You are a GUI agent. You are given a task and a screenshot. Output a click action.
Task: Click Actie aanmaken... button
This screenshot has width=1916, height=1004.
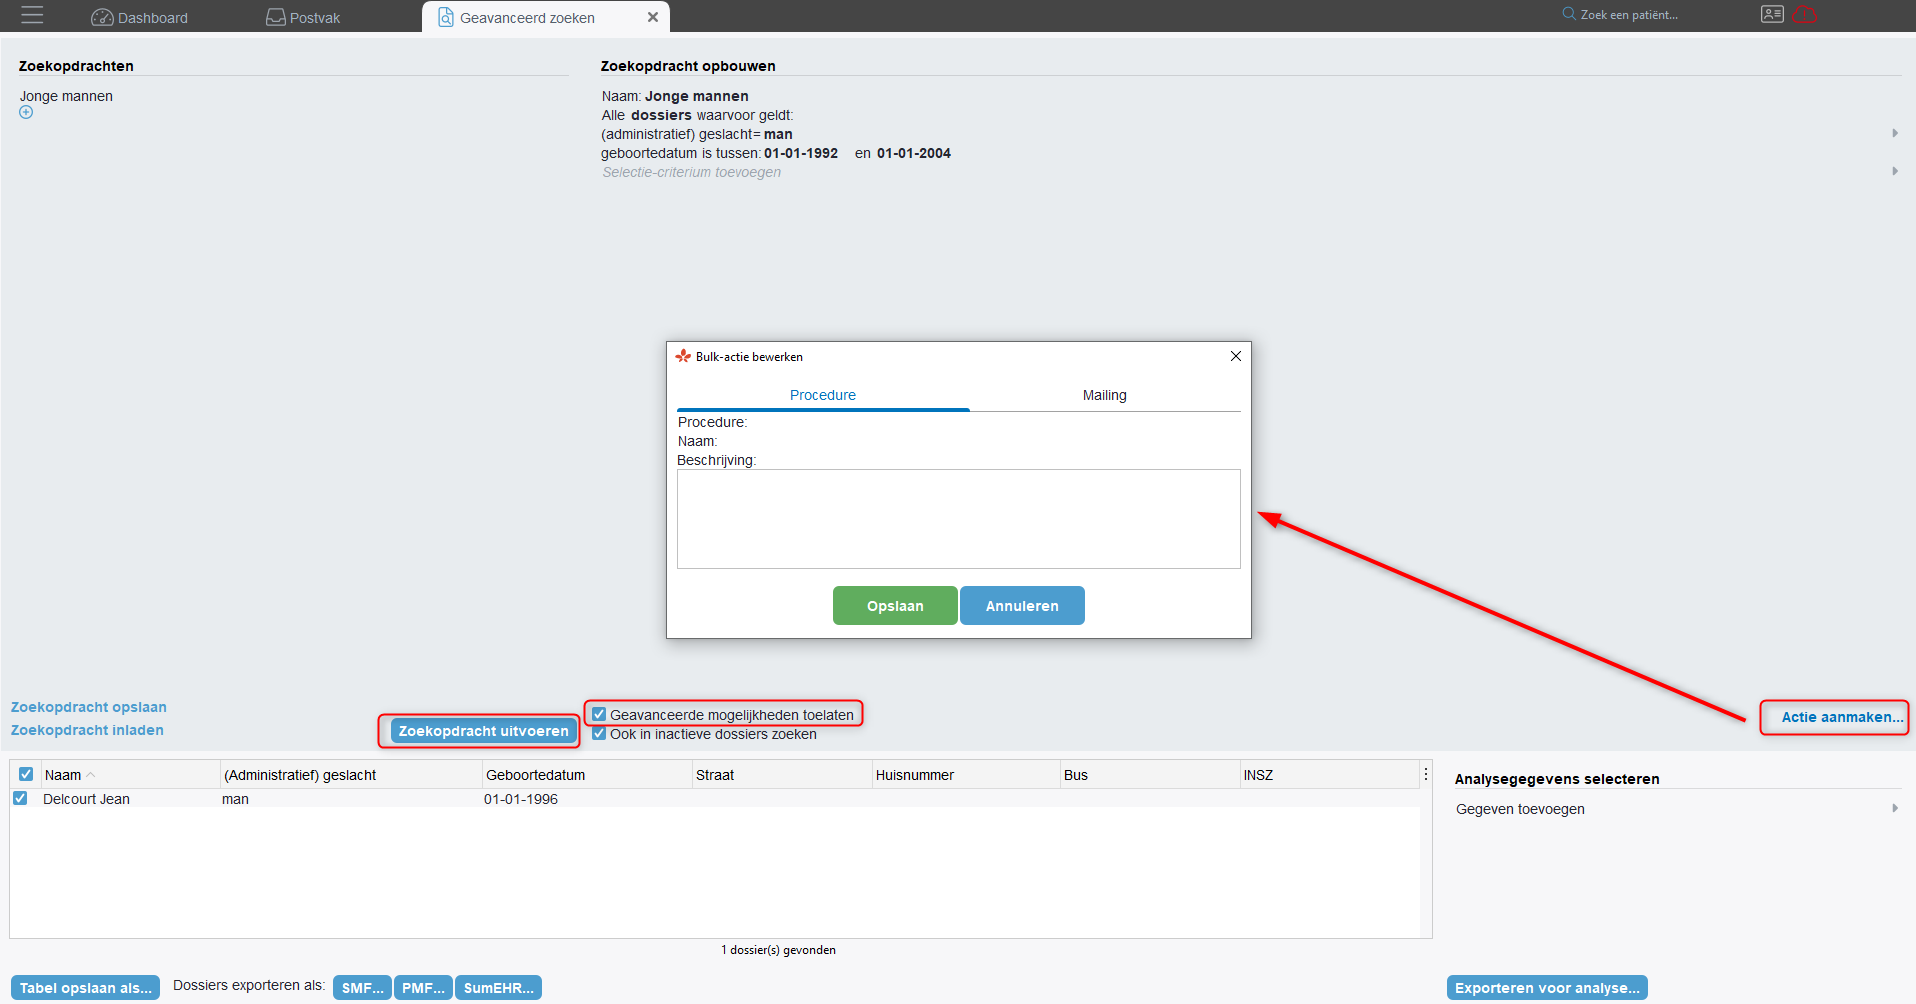(1842, 717)
